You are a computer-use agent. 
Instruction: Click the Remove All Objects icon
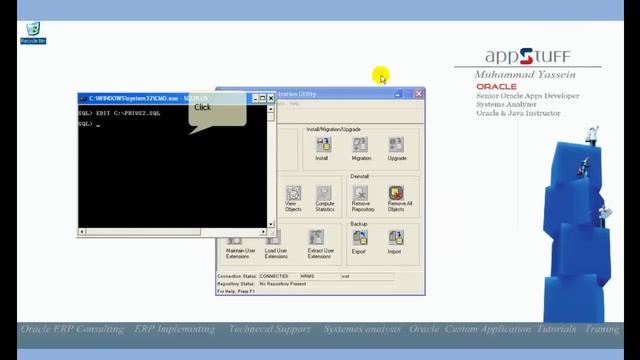point(396,193)
